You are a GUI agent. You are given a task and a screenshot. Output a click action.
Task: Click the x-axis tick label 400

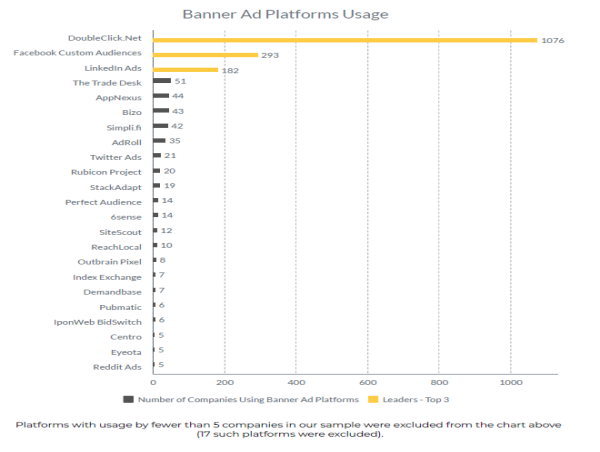click(296, 382)
